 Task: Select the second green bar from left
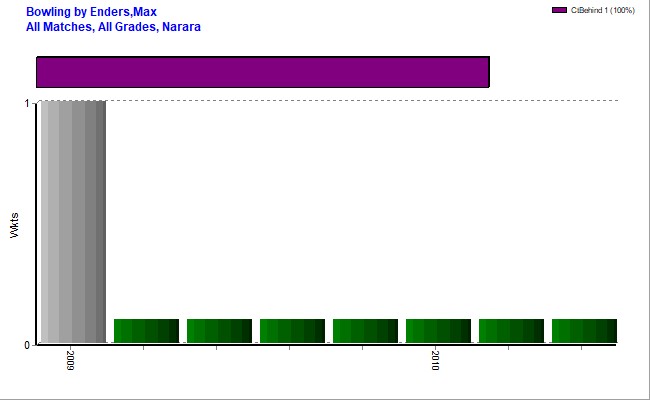click(x=219, y=330)
